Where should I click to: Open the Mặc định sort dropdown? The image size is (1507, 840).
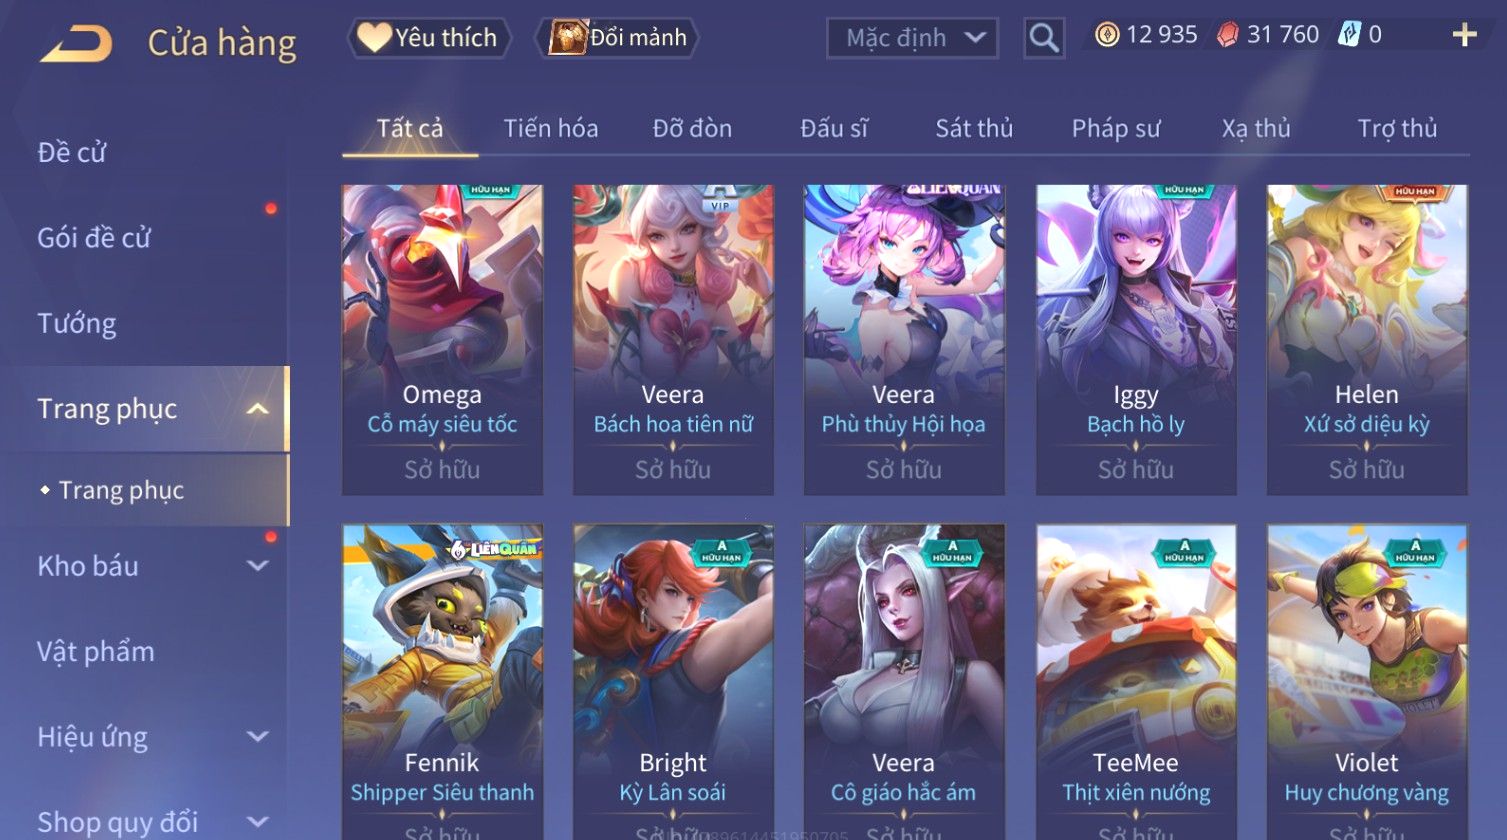[x=912, y=38]
